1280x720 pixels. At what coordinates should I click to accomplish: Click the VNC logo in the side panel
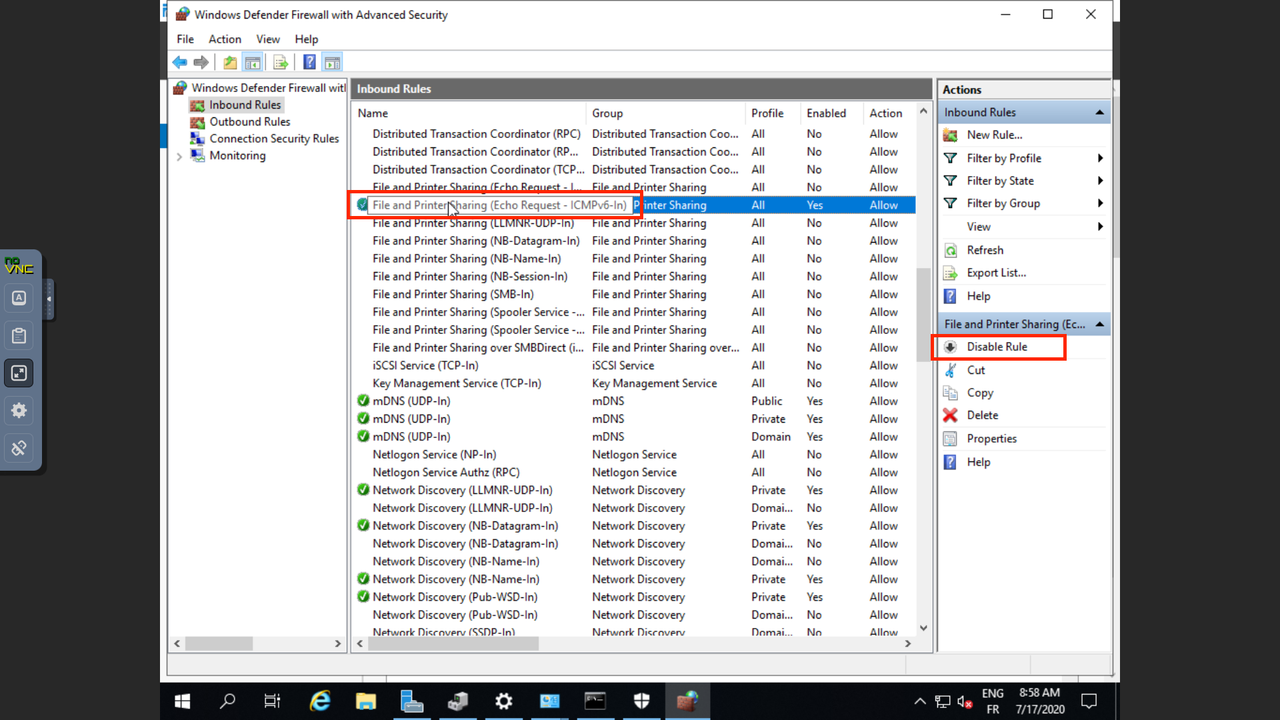(x=19, y=266)
